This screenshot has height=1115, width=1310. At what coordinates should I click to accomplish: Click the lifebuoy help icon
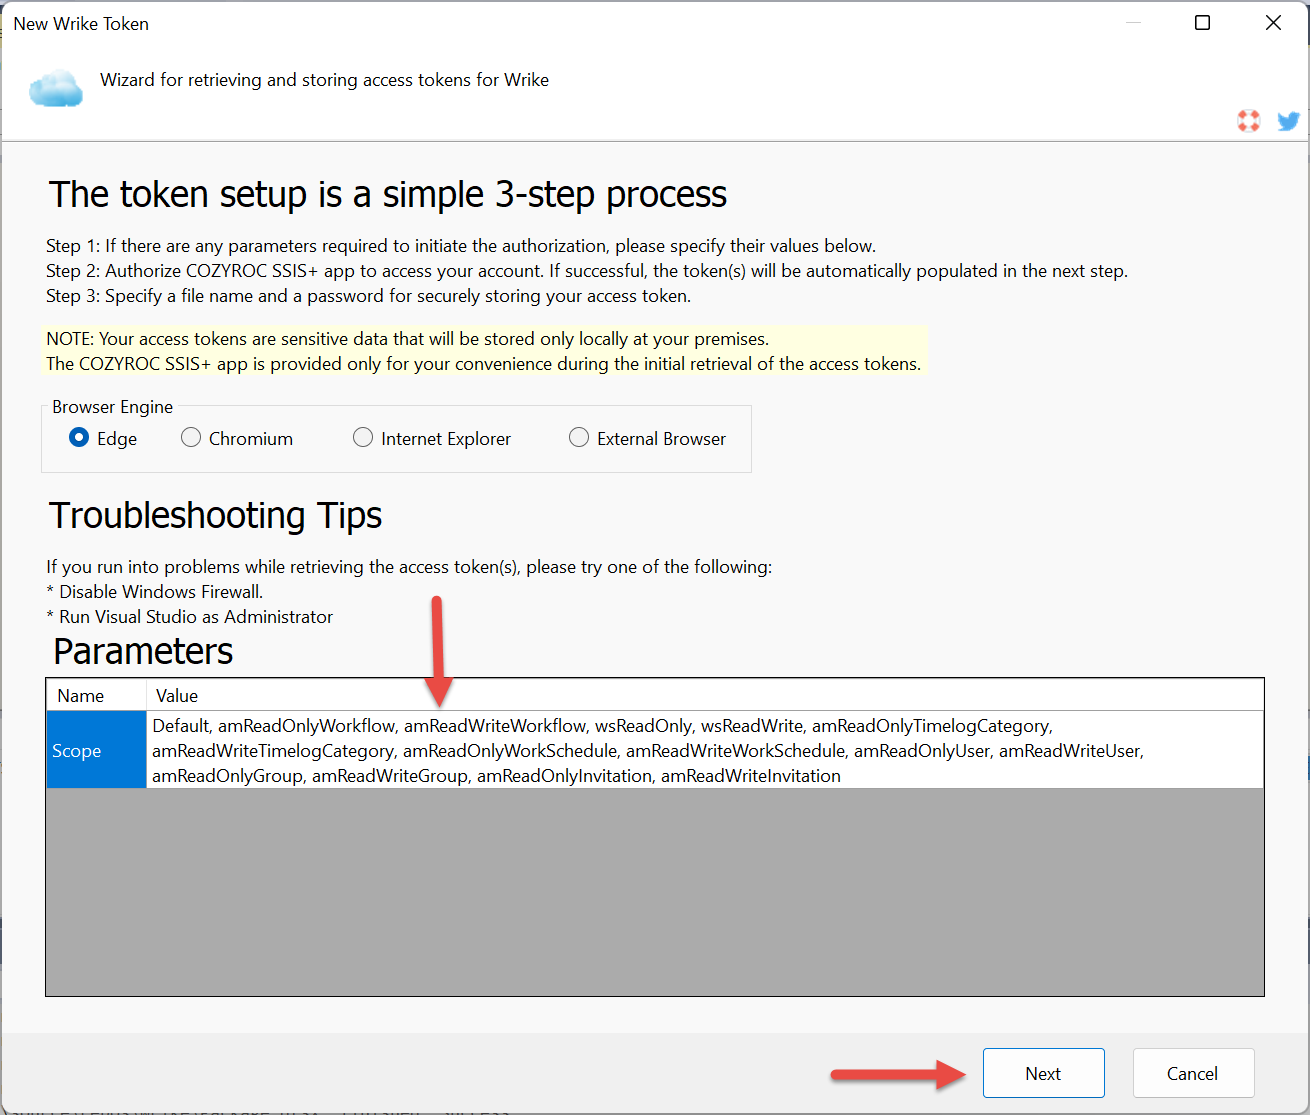coord(1248,121)
